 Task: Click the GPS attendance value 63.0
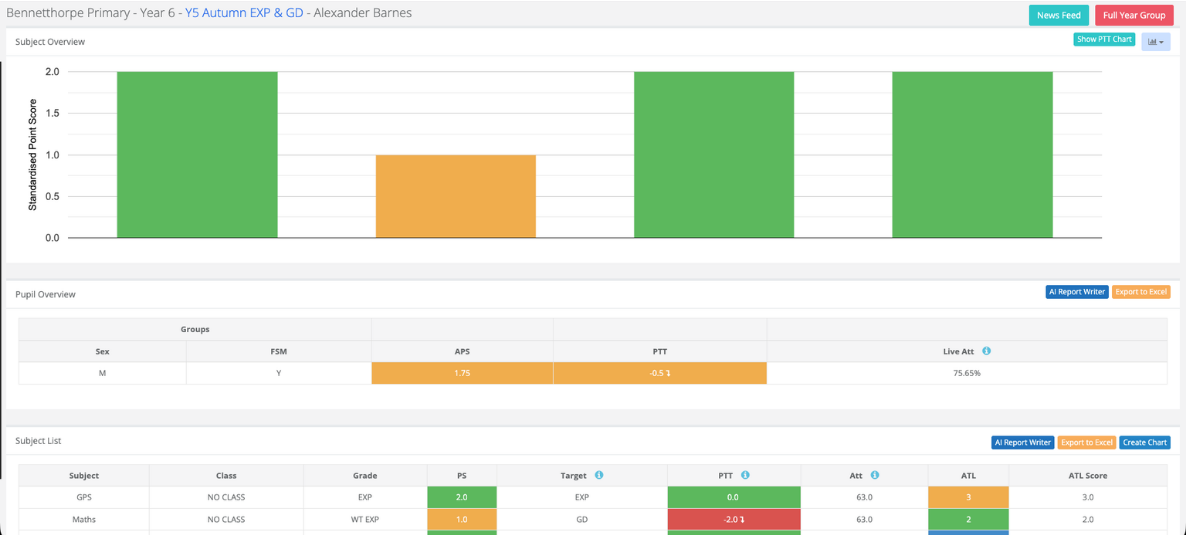click(x=865, y=497)
